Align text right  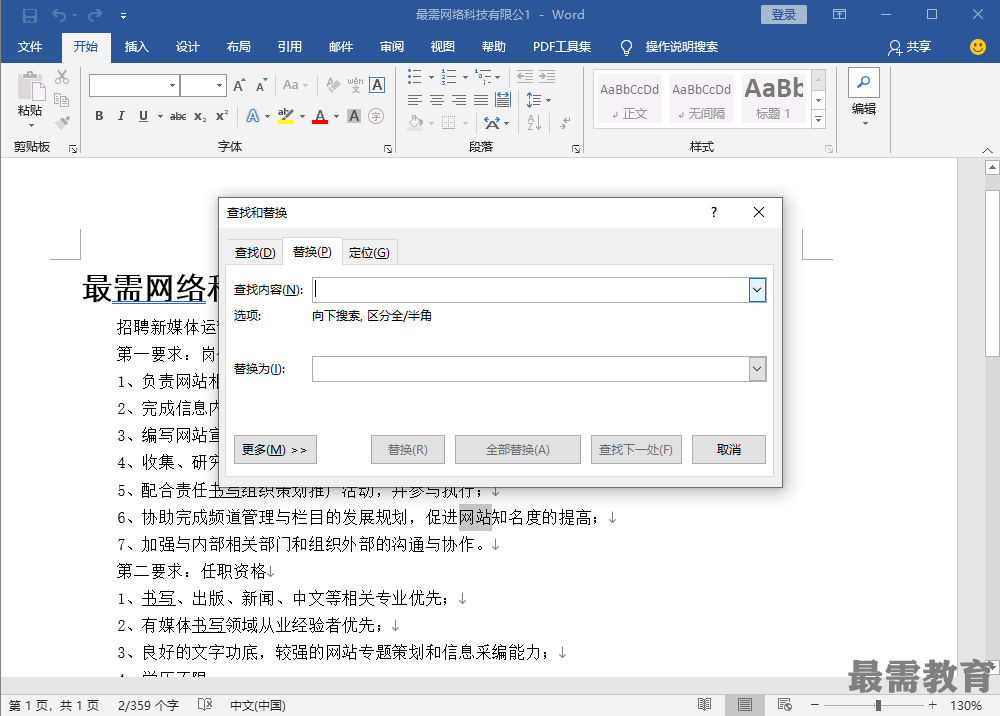coord(459,100)
